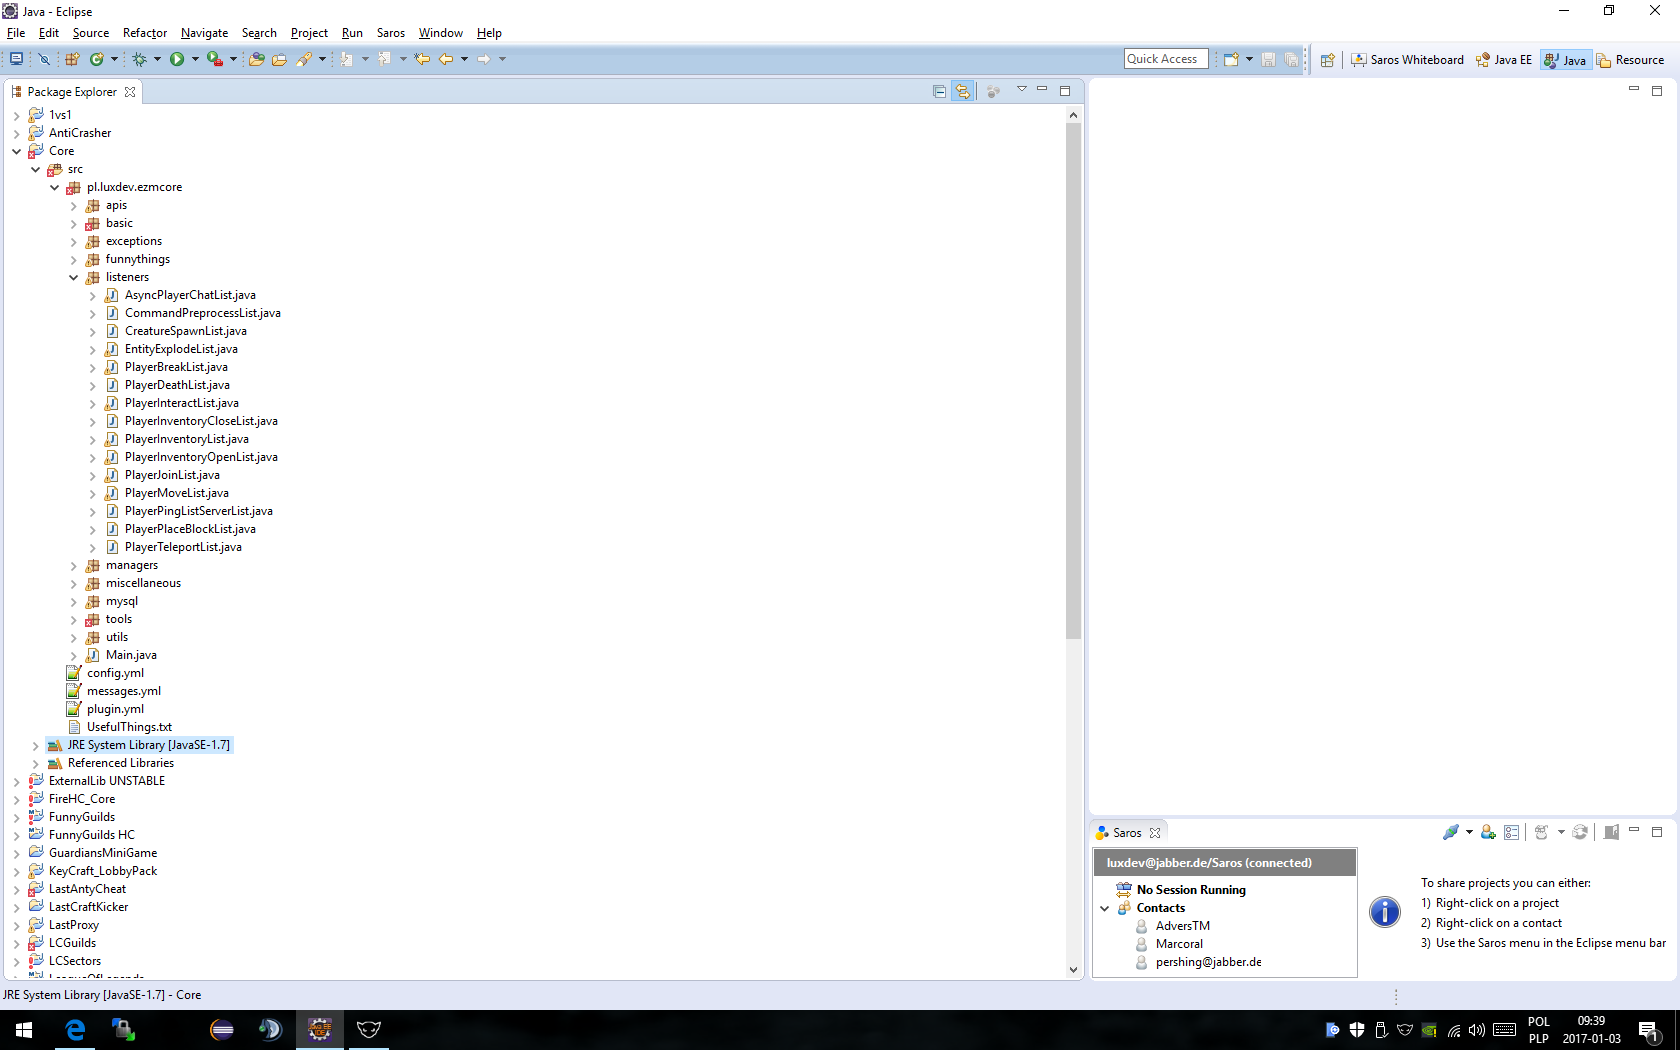Image resolution: width=1680 pixels, height=1050 pixels.
Task: Switch to the Java EE perspective
Action: click(x=1504, y=60)
